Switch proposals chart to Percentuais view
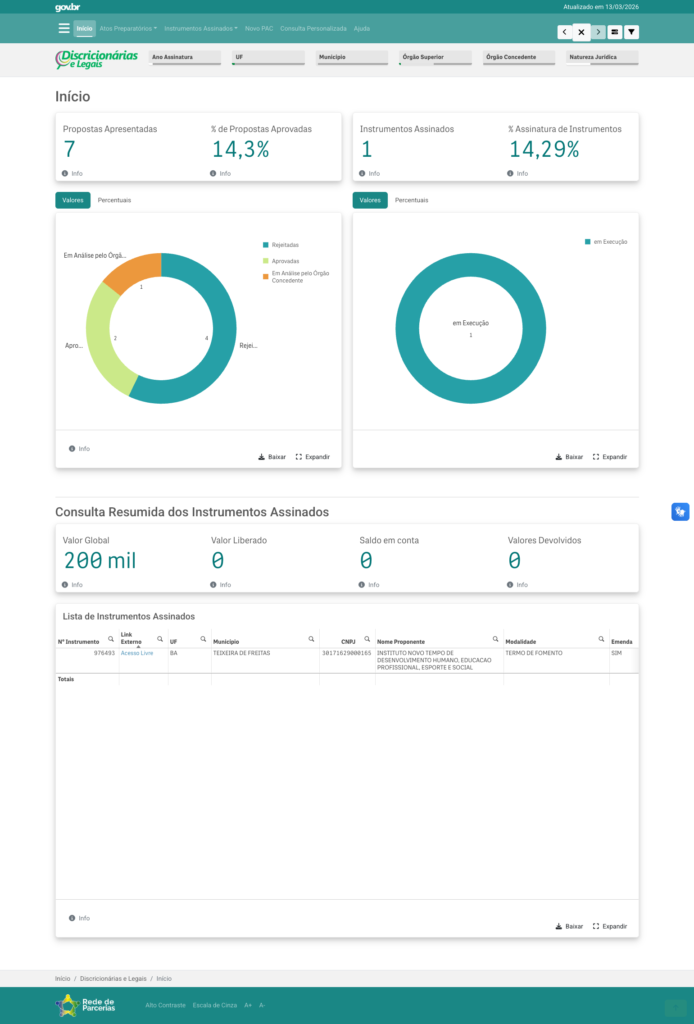Screen dimensions: 694x1024 point(114,200)
